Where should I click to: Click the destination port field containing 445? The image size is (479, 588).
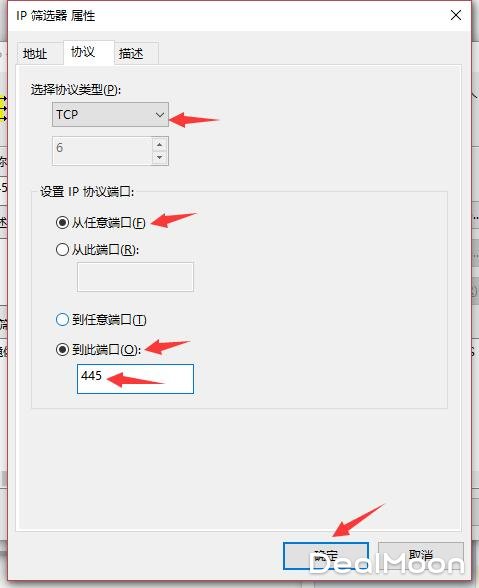tap(135, 379)
